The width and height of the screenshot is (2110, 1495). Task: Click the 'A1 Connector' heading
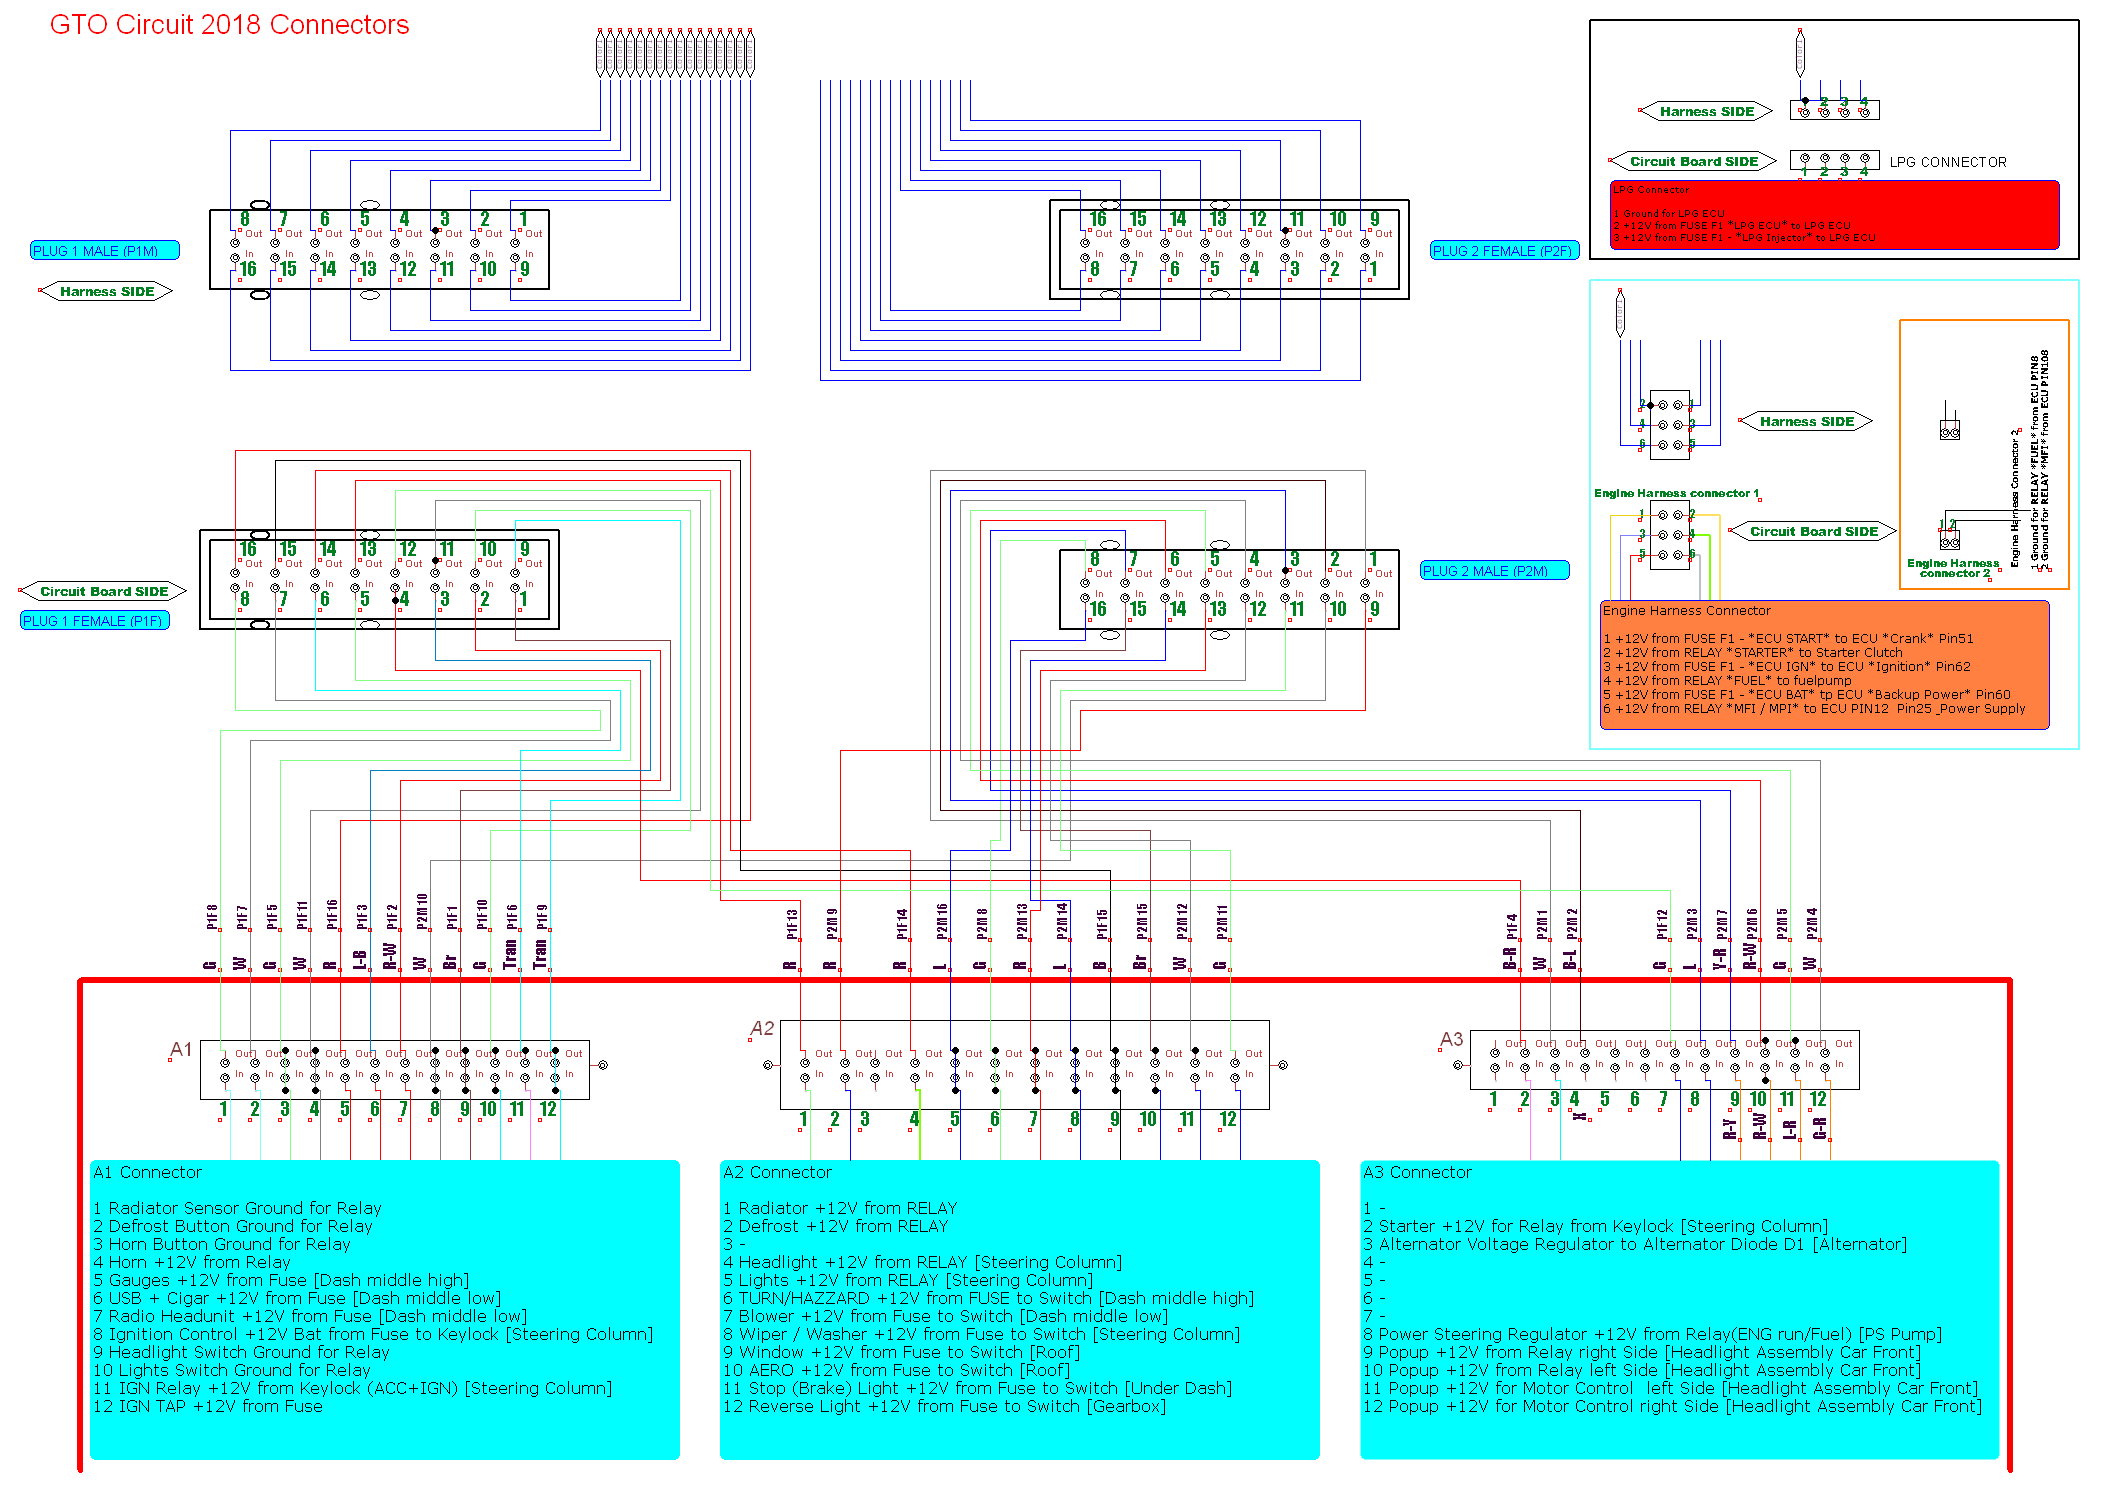pos(147,1173)
